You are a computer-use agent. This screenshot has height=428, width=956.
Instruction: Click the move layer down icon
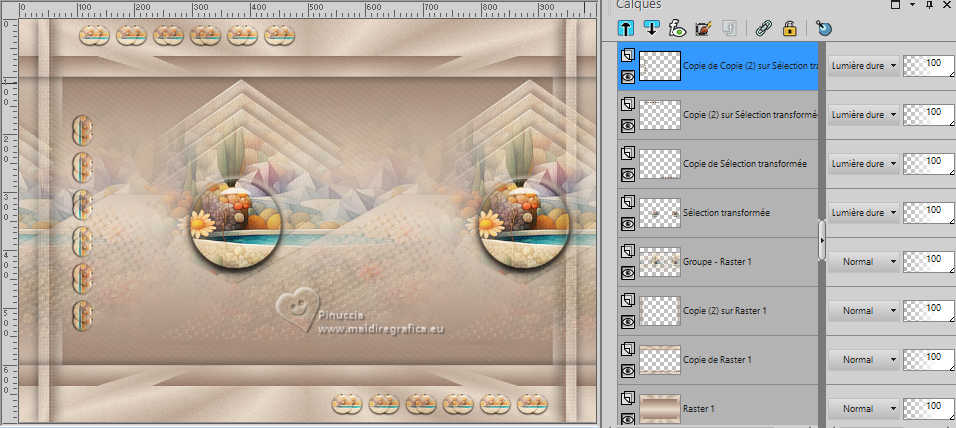(651, 27)
